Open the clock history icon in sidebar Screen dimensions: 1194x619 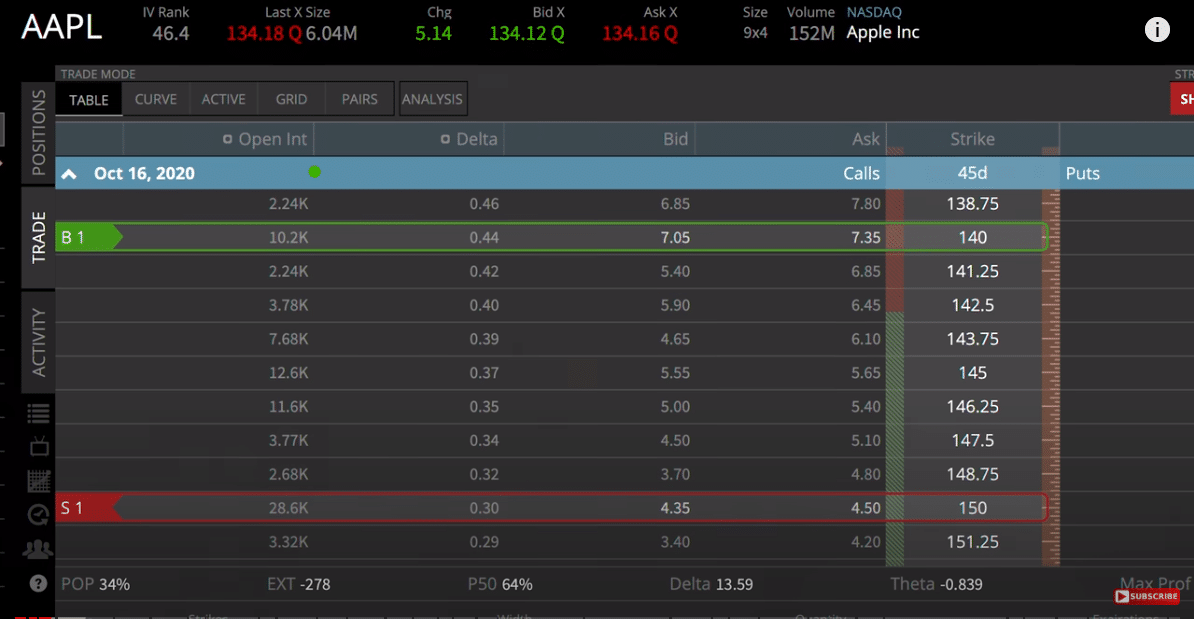coord(38,515)
